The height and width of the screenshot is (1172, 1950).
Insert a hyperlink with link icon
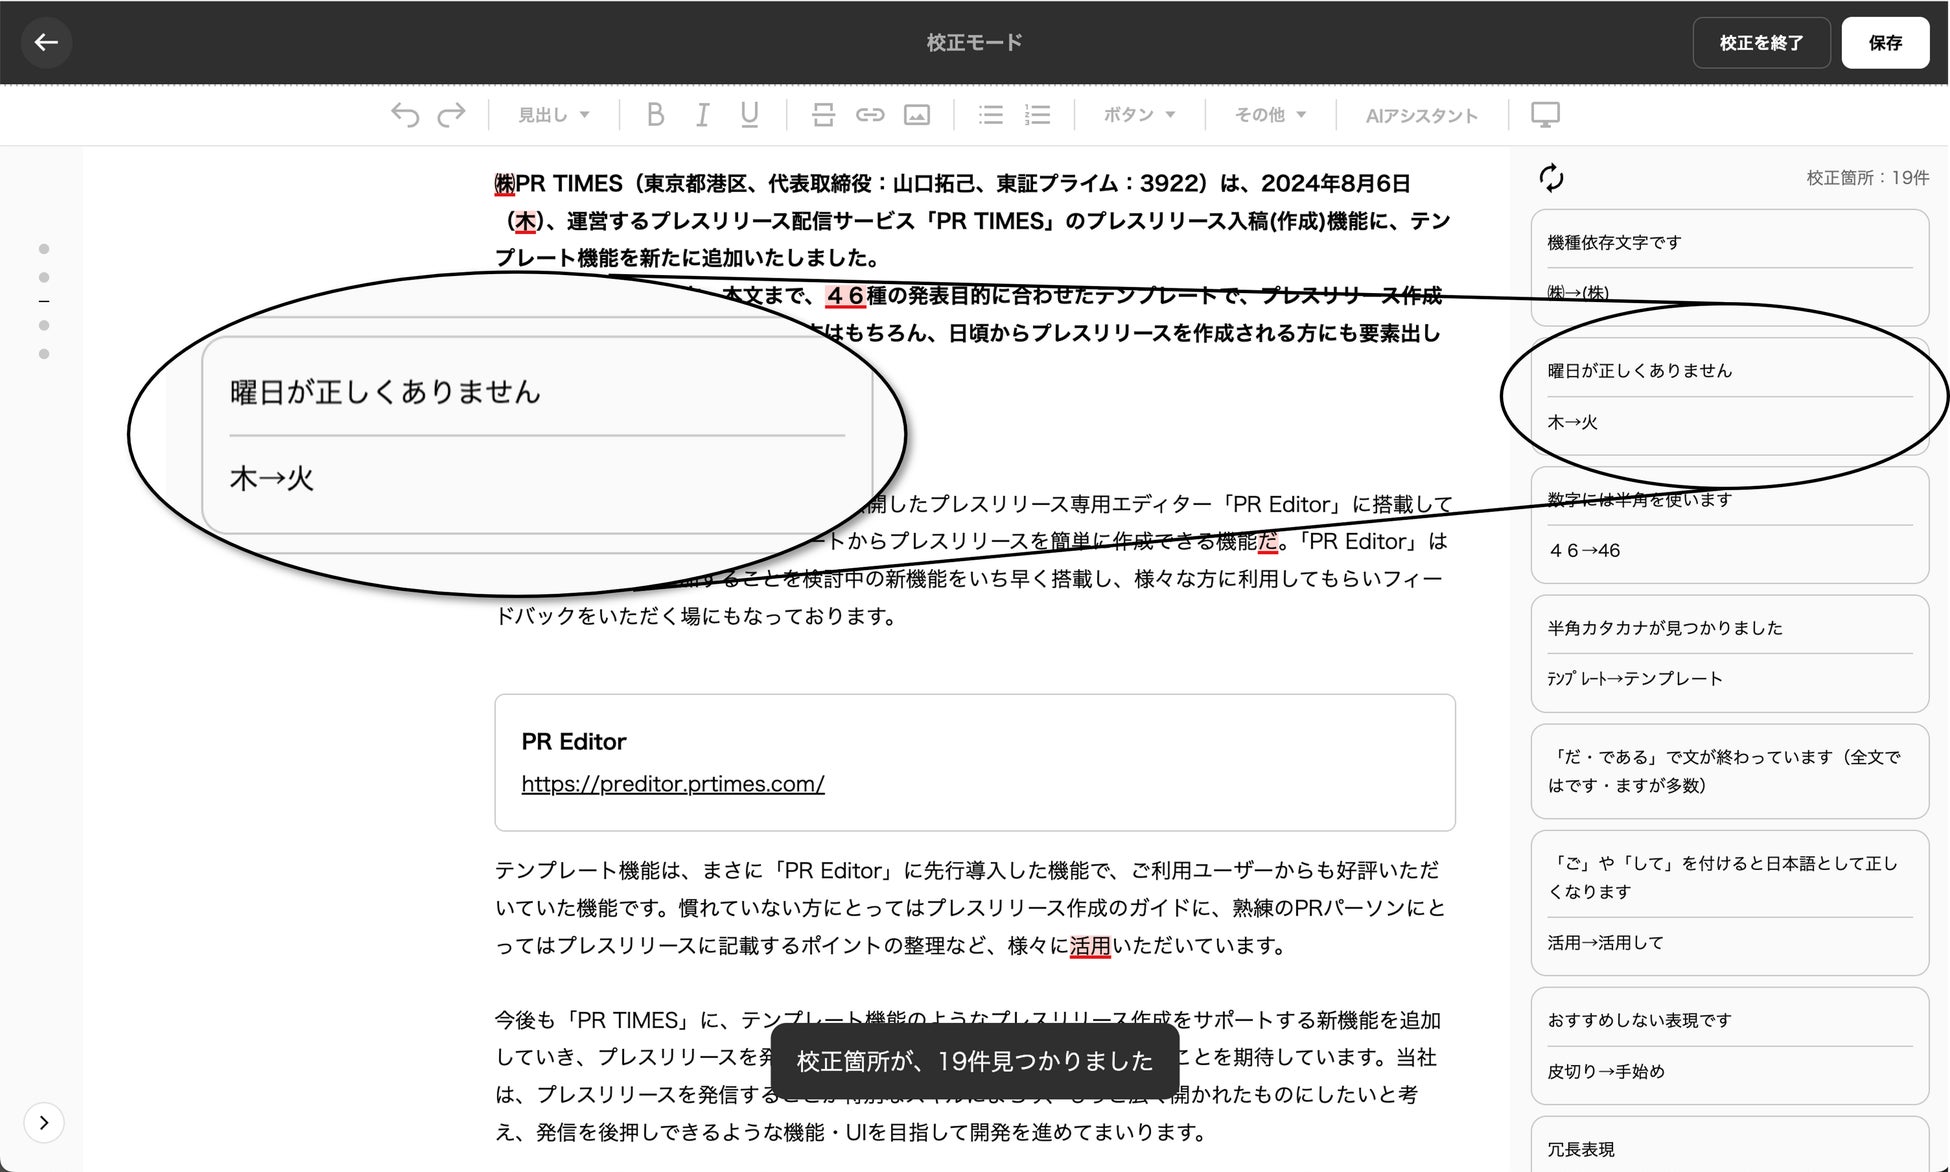[870, 115]
